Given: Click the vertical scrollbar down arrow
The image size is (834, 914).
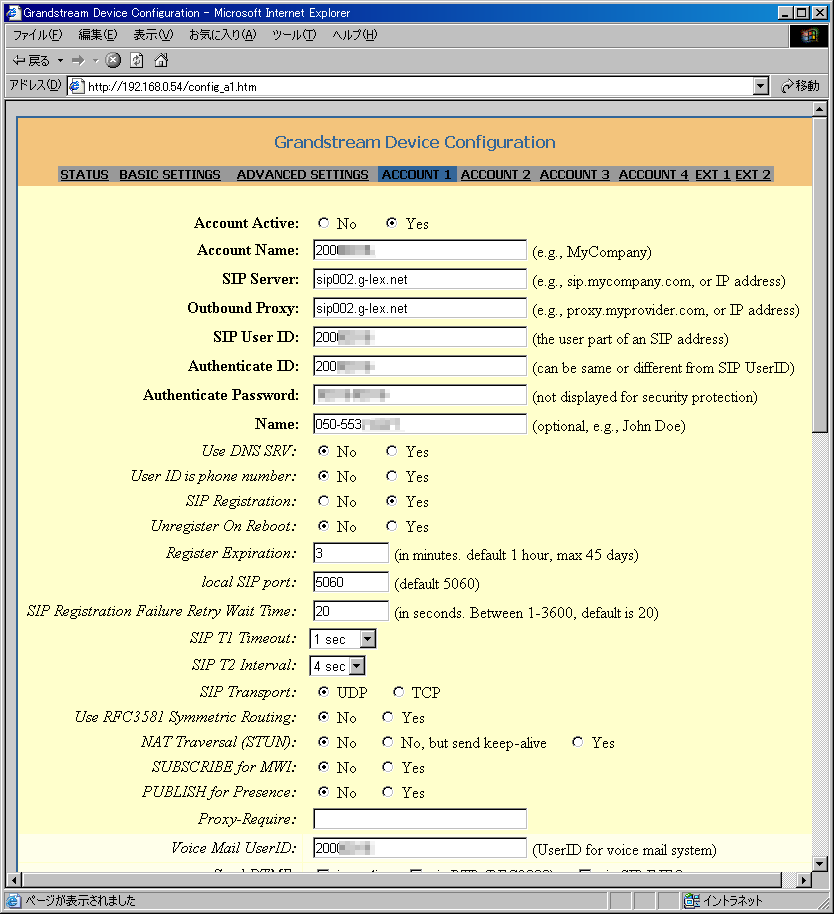Looking at the screenshot, I should point(820,863).
